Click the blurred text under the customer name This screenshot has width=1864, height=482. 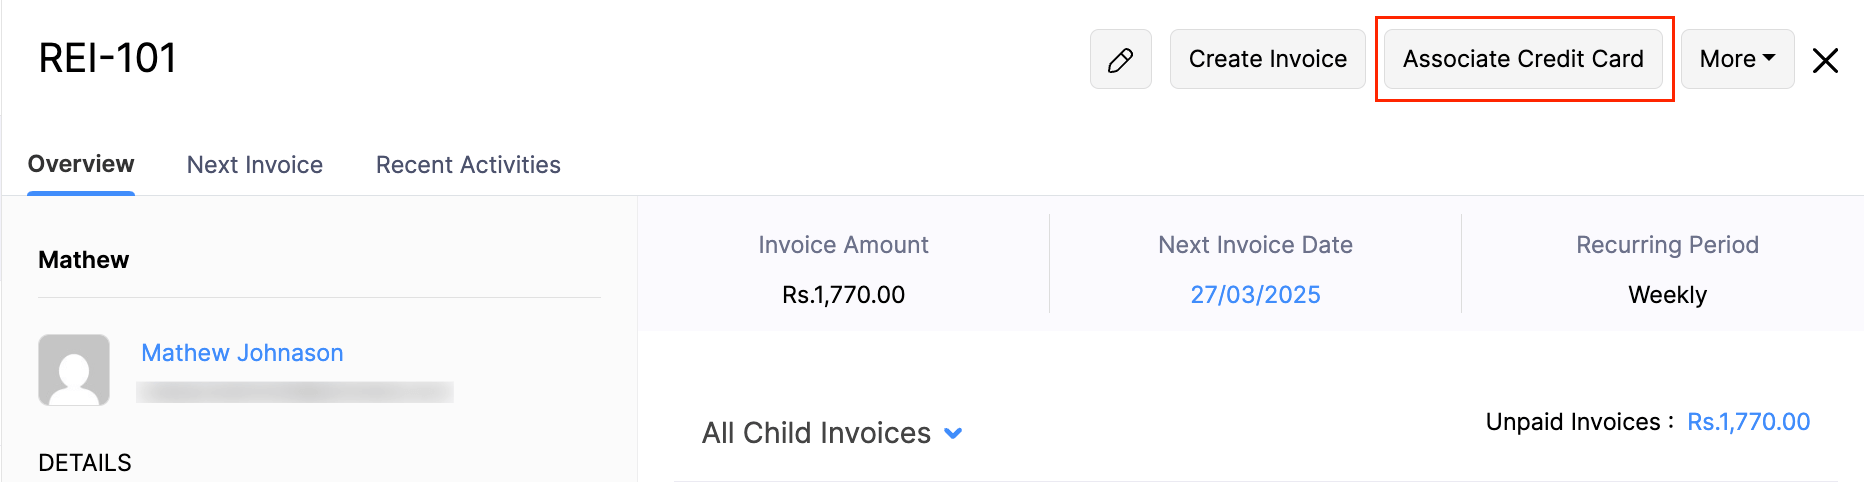click(x=295, y=392)
